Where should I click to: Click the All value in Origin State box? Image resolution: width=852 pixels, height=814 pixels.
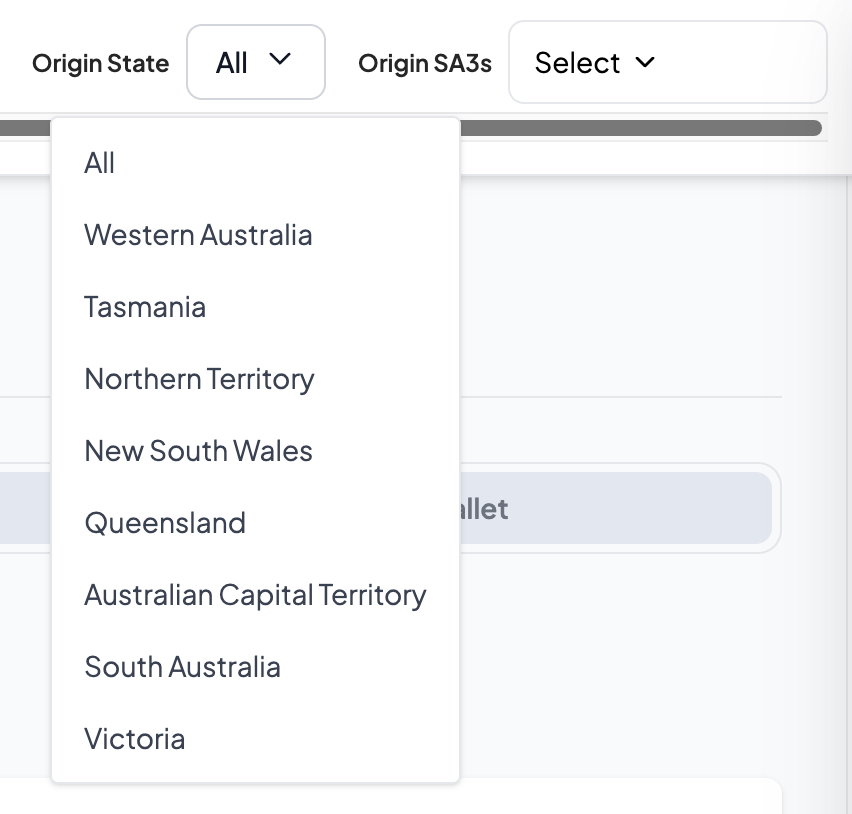[231, 63]
